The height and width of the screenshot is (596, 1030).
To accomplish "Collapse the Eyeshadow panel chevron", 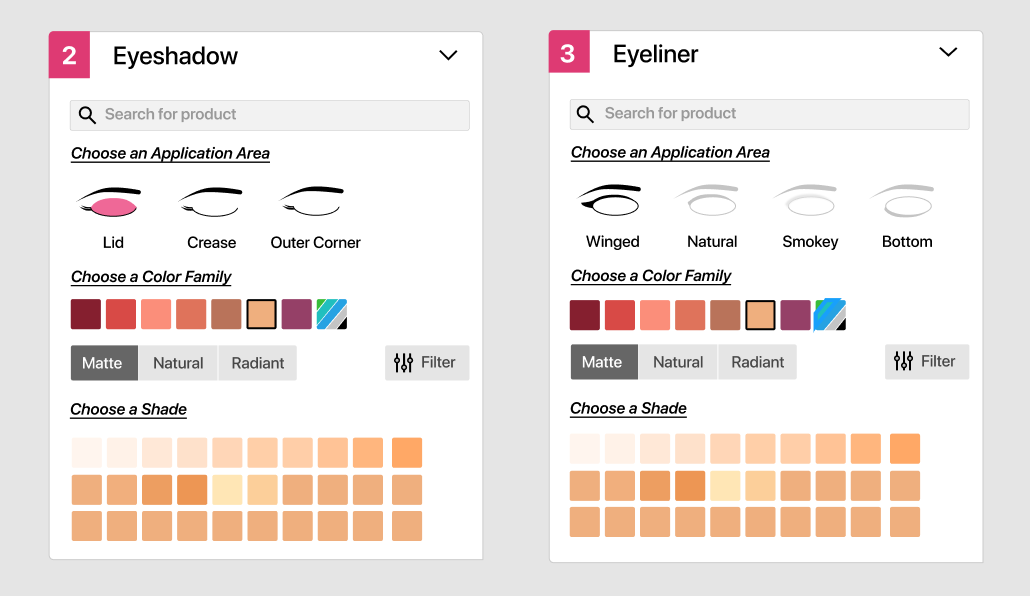I will pos(448,56).
